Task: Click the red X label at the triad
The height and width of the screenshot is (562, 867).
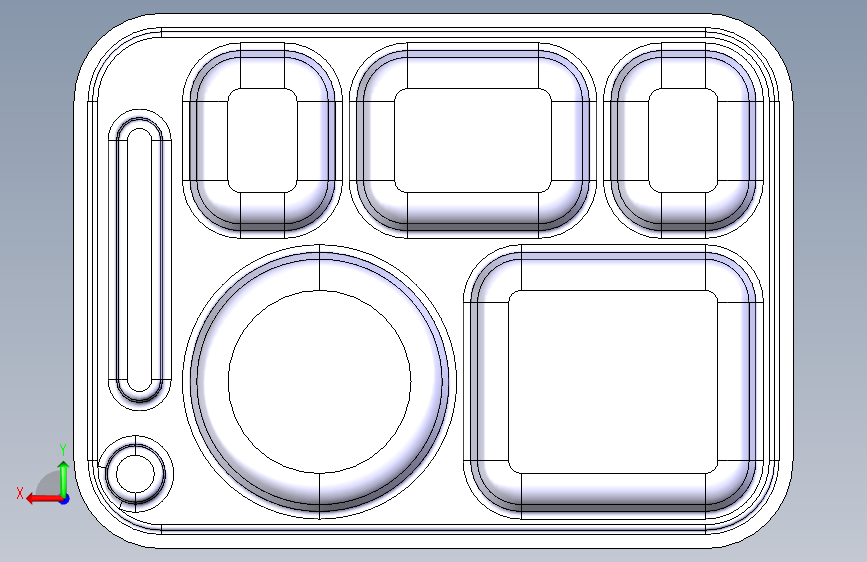Action: click(20, 493)
